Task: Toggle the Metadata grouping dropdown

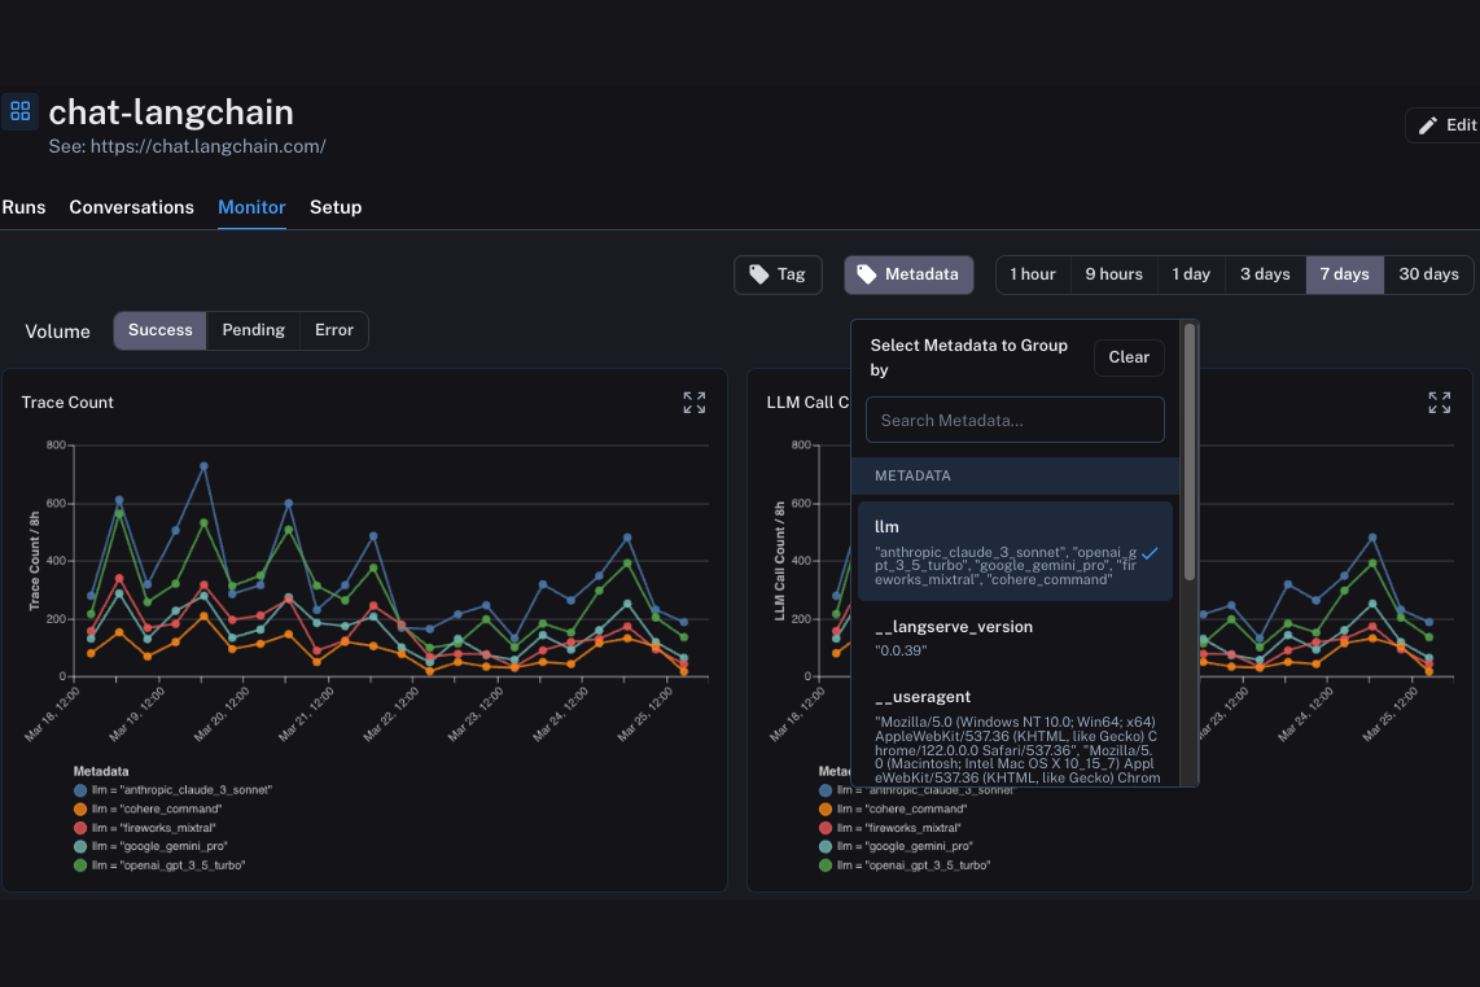Action: [x=909, y=275]
